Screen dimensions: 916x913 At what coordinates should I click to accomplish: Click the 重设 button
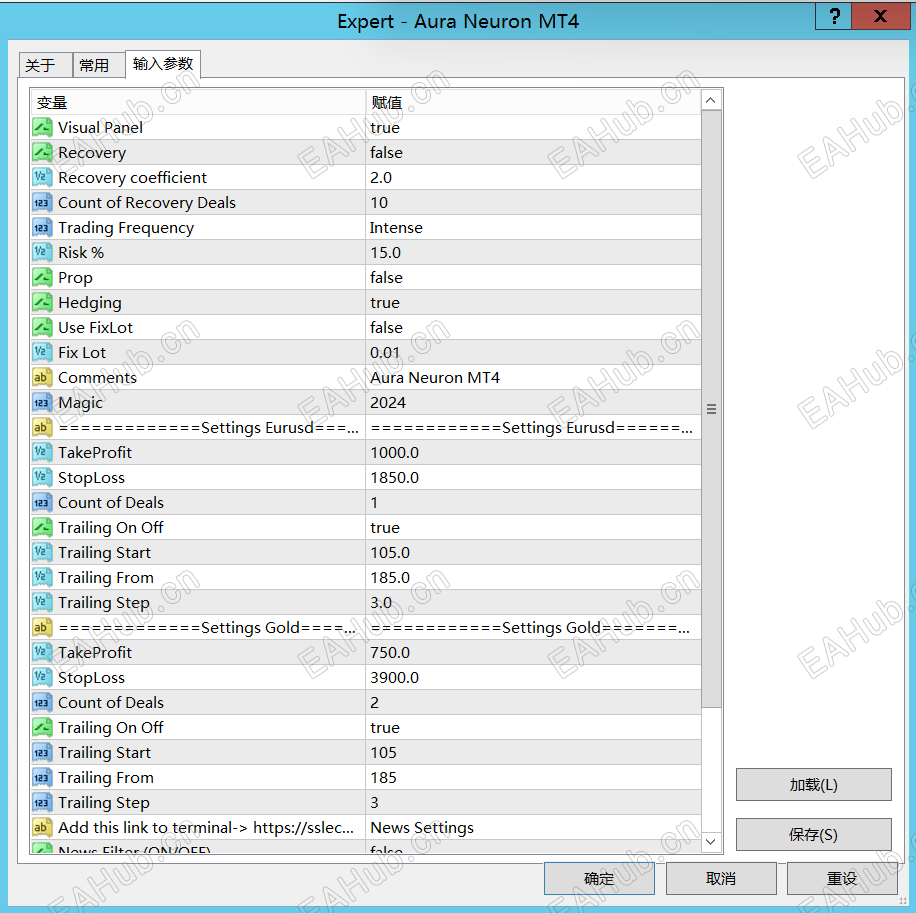pyautogui.click(x=842, y=879)
